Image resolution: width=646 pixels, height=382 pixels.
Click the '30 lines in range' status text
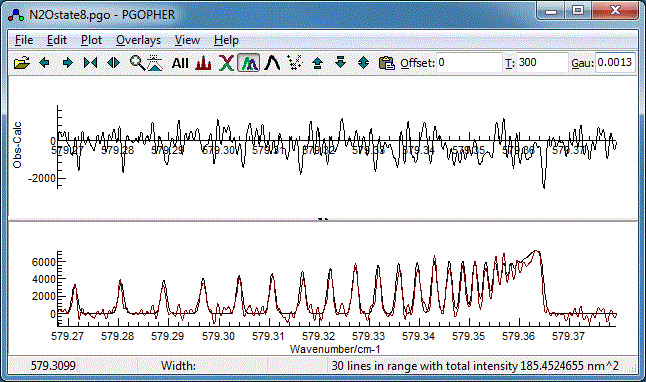475,366
